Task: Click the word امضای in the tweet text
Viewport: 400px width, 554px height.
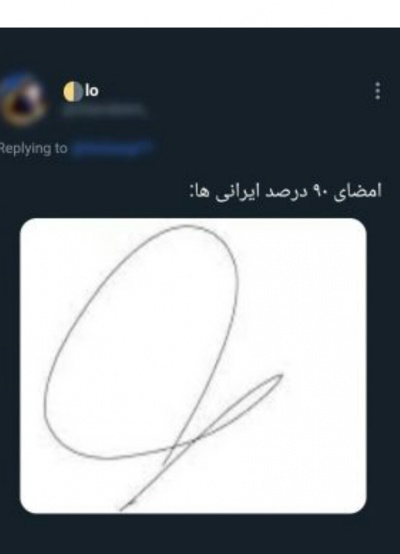Action: (x=358, y=192)
